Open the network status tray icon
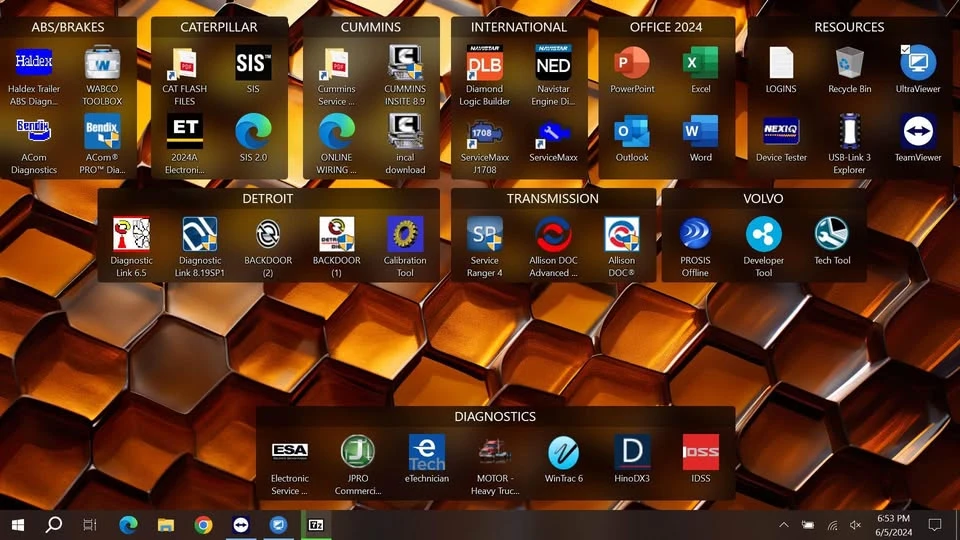This screenshot has width=960, height=540. point(832,525)
